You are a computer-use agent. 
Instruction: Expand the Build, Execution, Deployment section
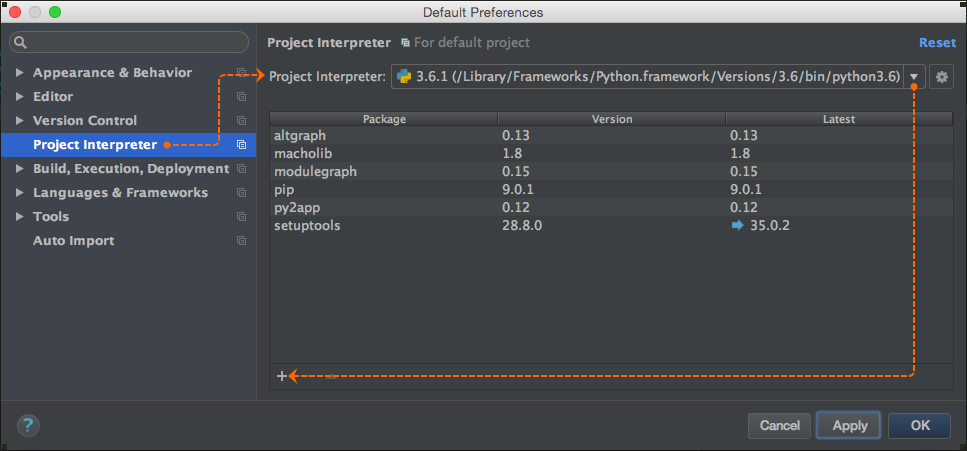click(x=20, y=168)
